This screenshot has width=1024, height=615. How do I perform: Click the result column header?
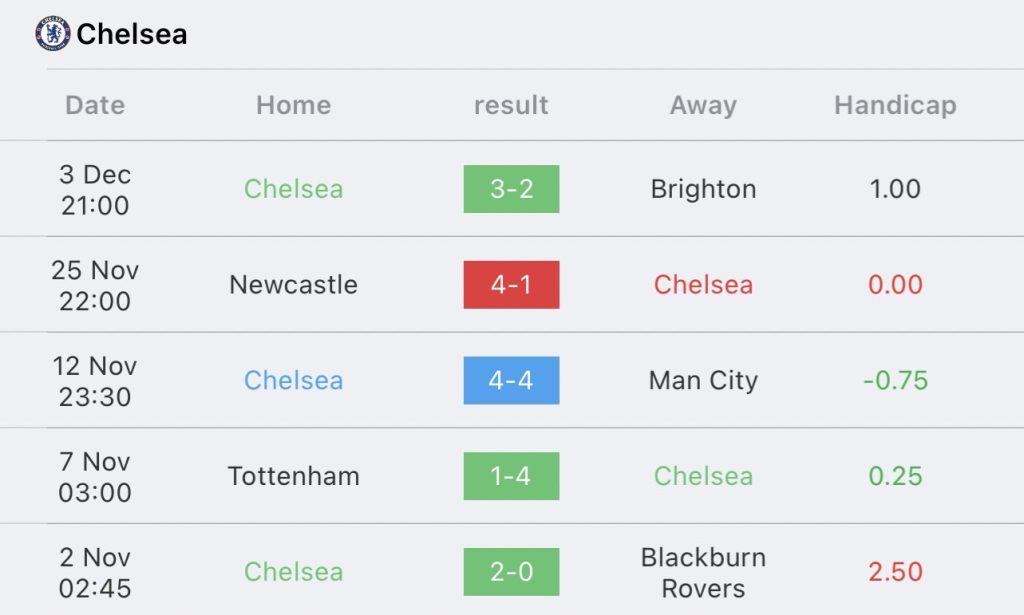pyautogui.click(x=511, y=105)
